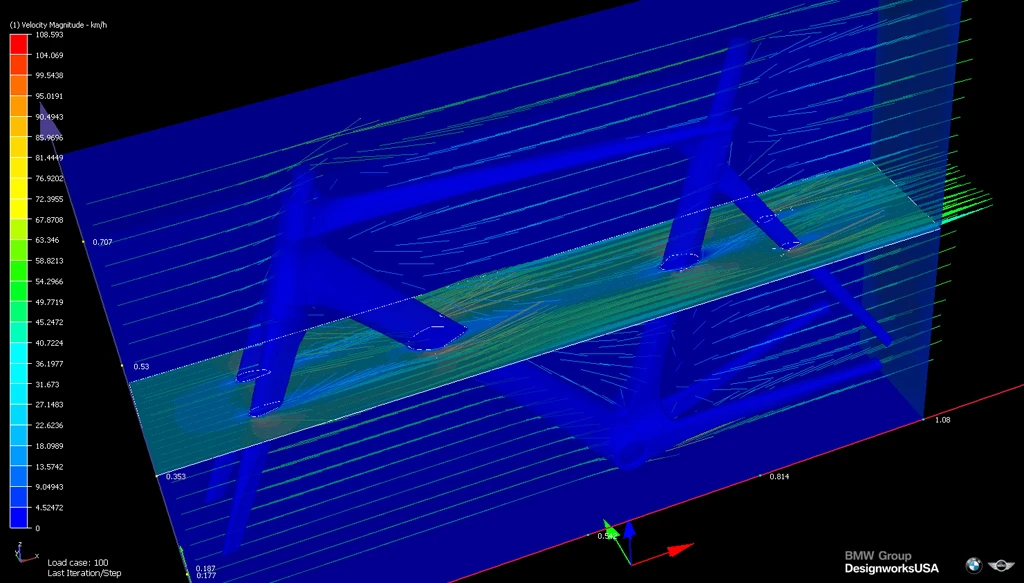Click the axis label 0.187
Image resolution: width=1024 pixels, height=583 pixels.
[x=205, y=569]
